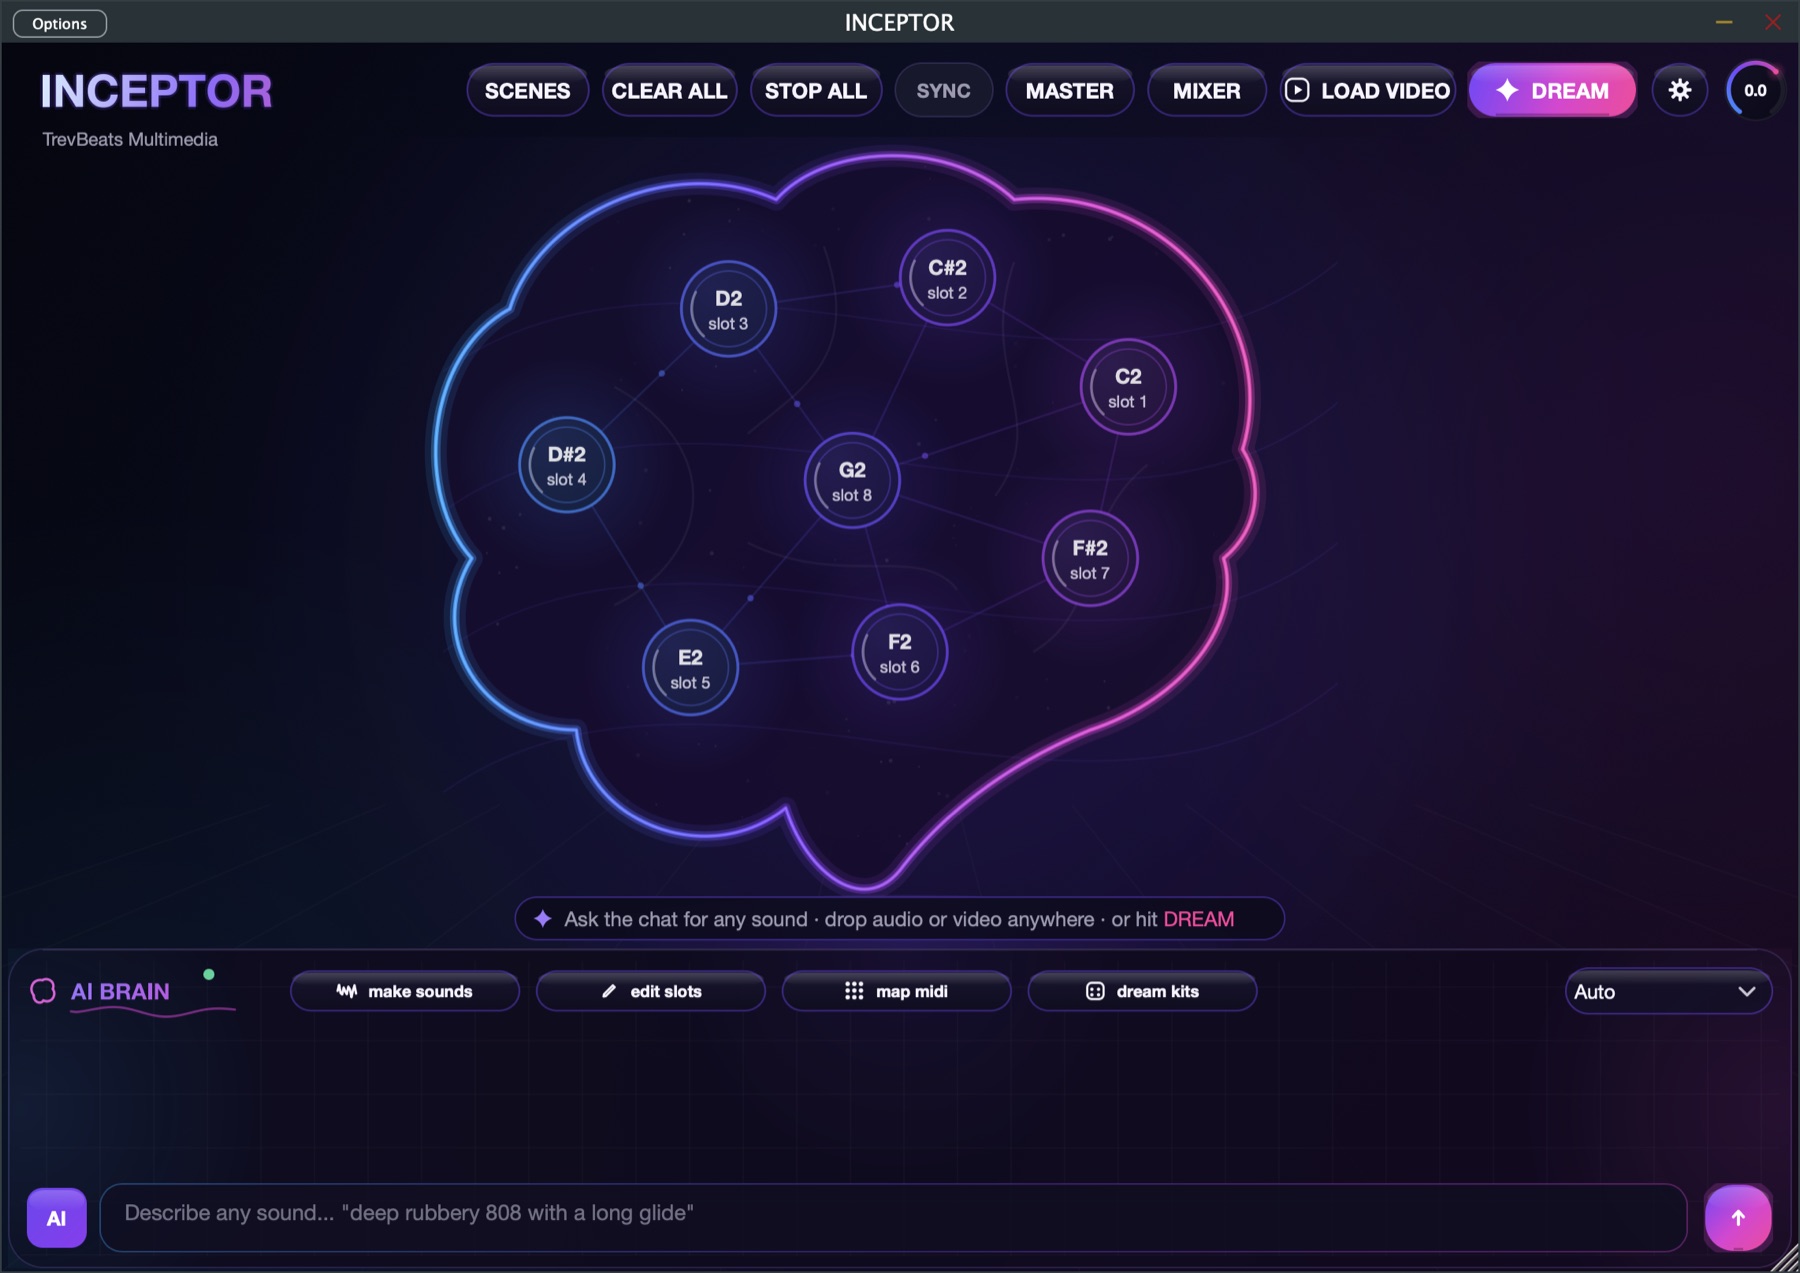This screenshot has height=1273, width=1800.
Task: Trigger the C#2 slot 2 pad
Action: (947, 278)
